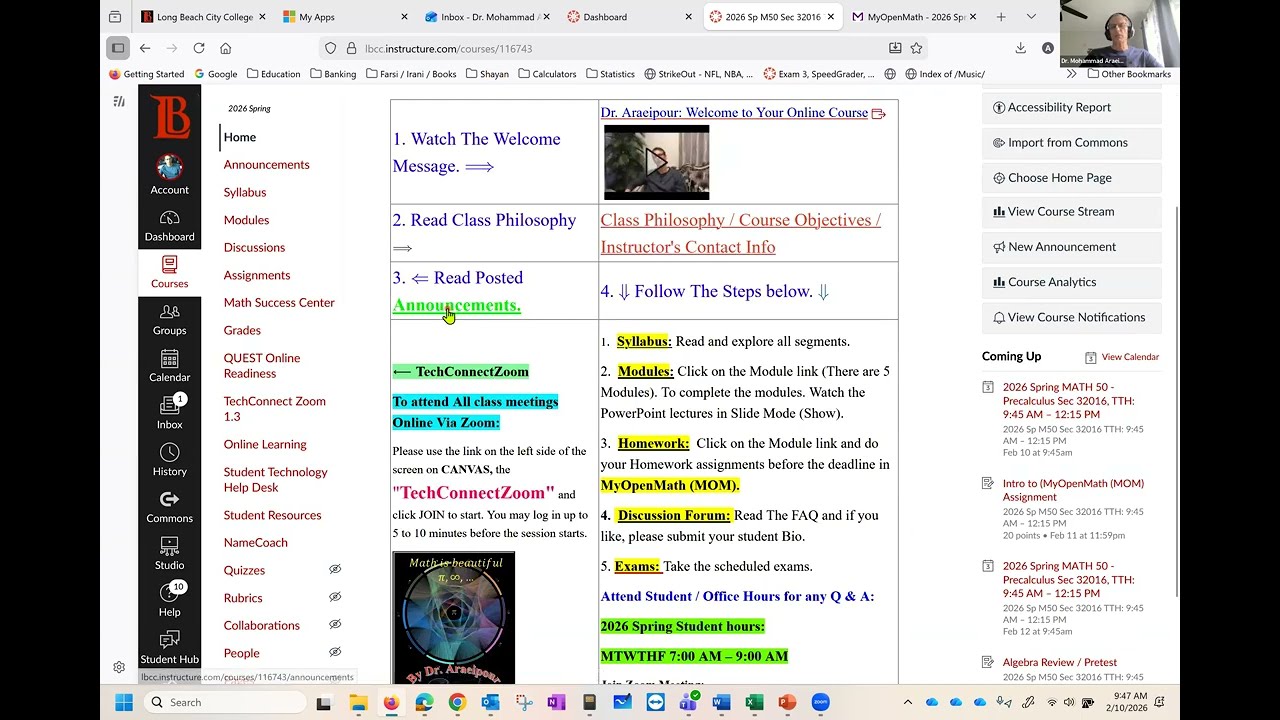Open a new browser tab with plus
Screen dimensions: 1280x720
click(1001, 17)
